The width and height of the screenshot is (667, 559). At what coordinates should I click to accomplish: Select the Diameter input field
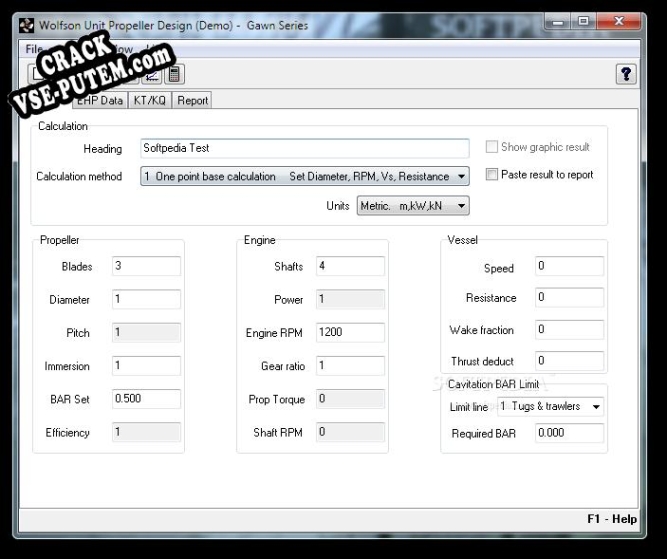pos(146,299)
